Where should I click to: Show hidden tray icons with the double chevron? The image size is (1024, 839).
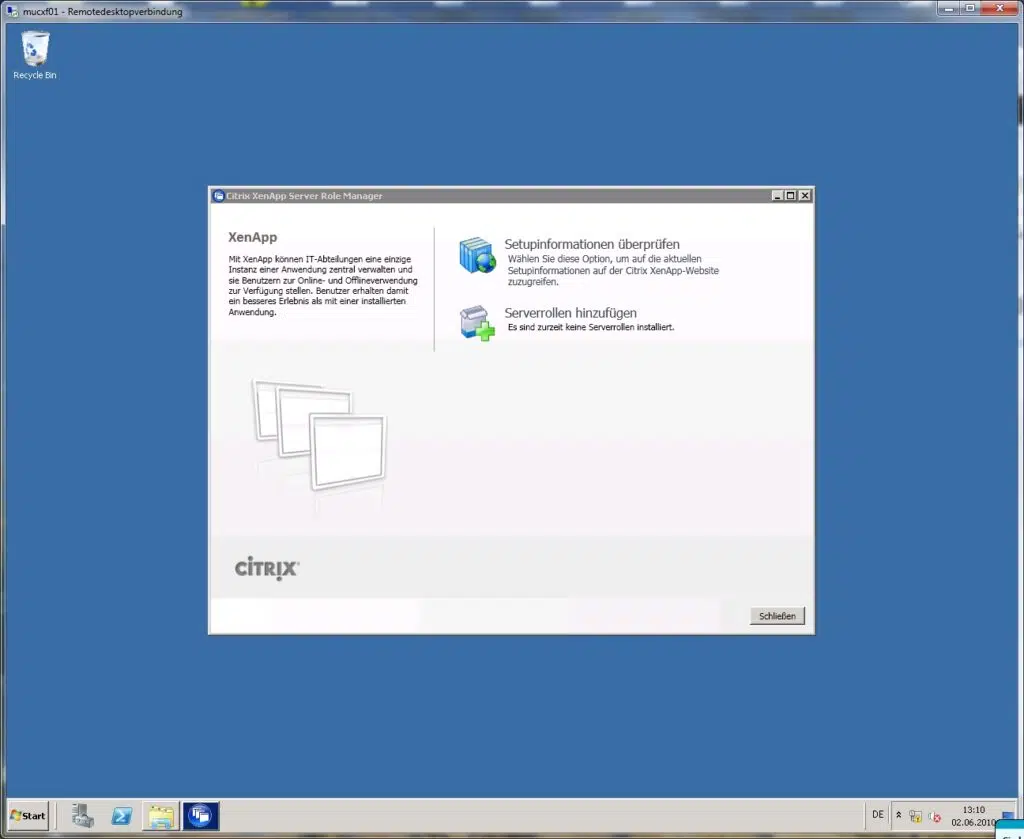pos(899,815)
